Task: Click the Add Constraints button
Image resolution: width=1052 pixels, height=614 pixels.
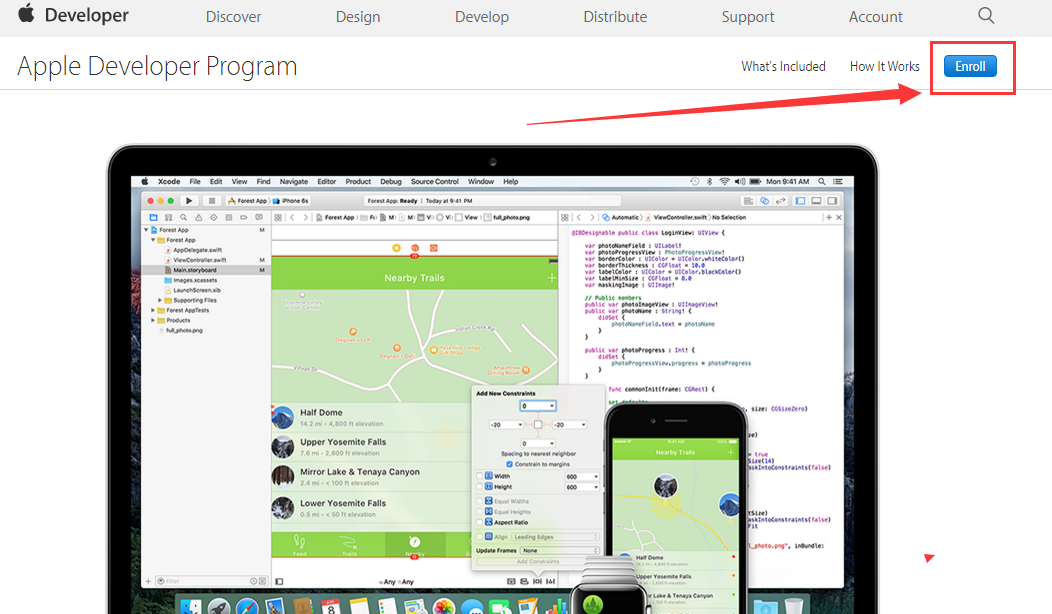Action: click(x=537, y=562)
